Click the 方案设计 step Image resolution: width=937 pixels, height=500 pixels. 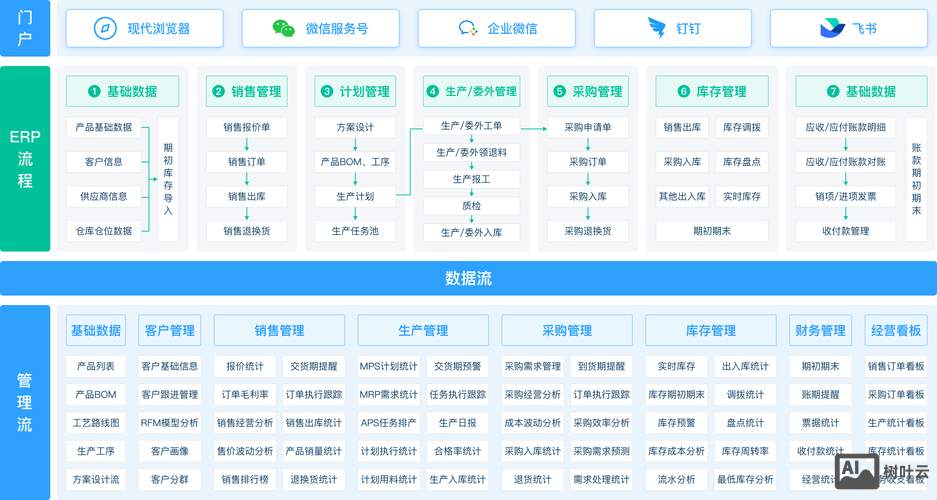pyautogui.click(x=355, y=127)
